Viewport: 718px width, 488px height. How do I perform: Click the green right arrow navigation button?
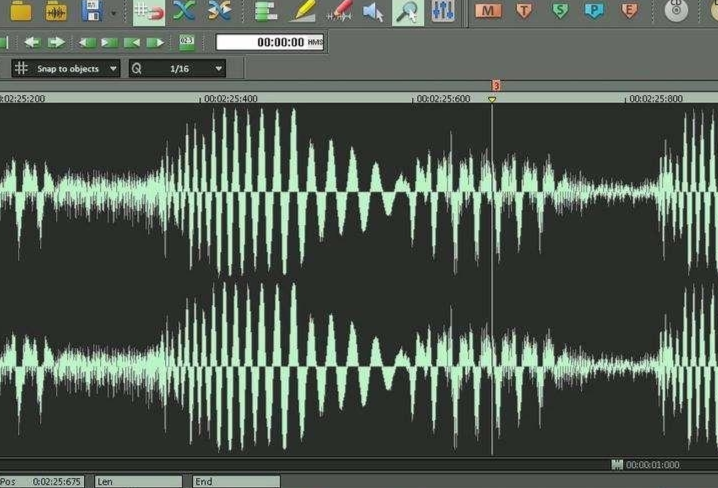[x=56, y=43]
